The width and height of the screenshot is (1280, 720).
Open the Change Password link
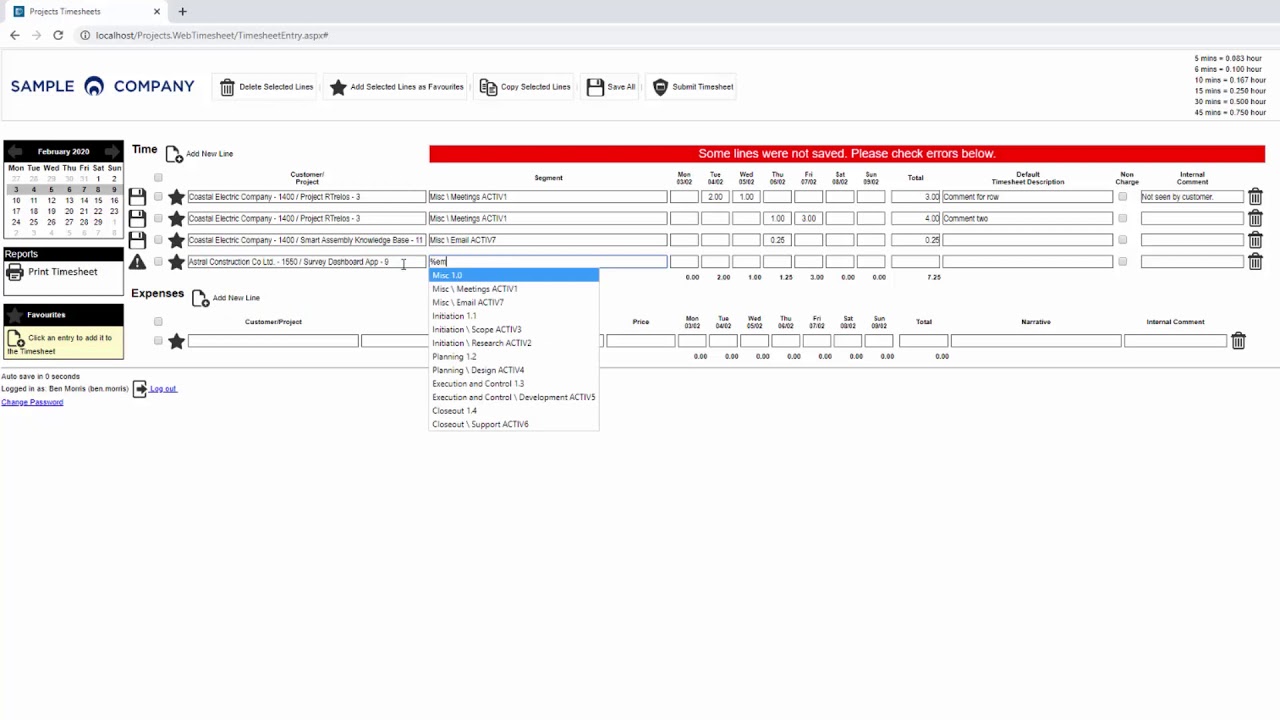tap(32, 402)
